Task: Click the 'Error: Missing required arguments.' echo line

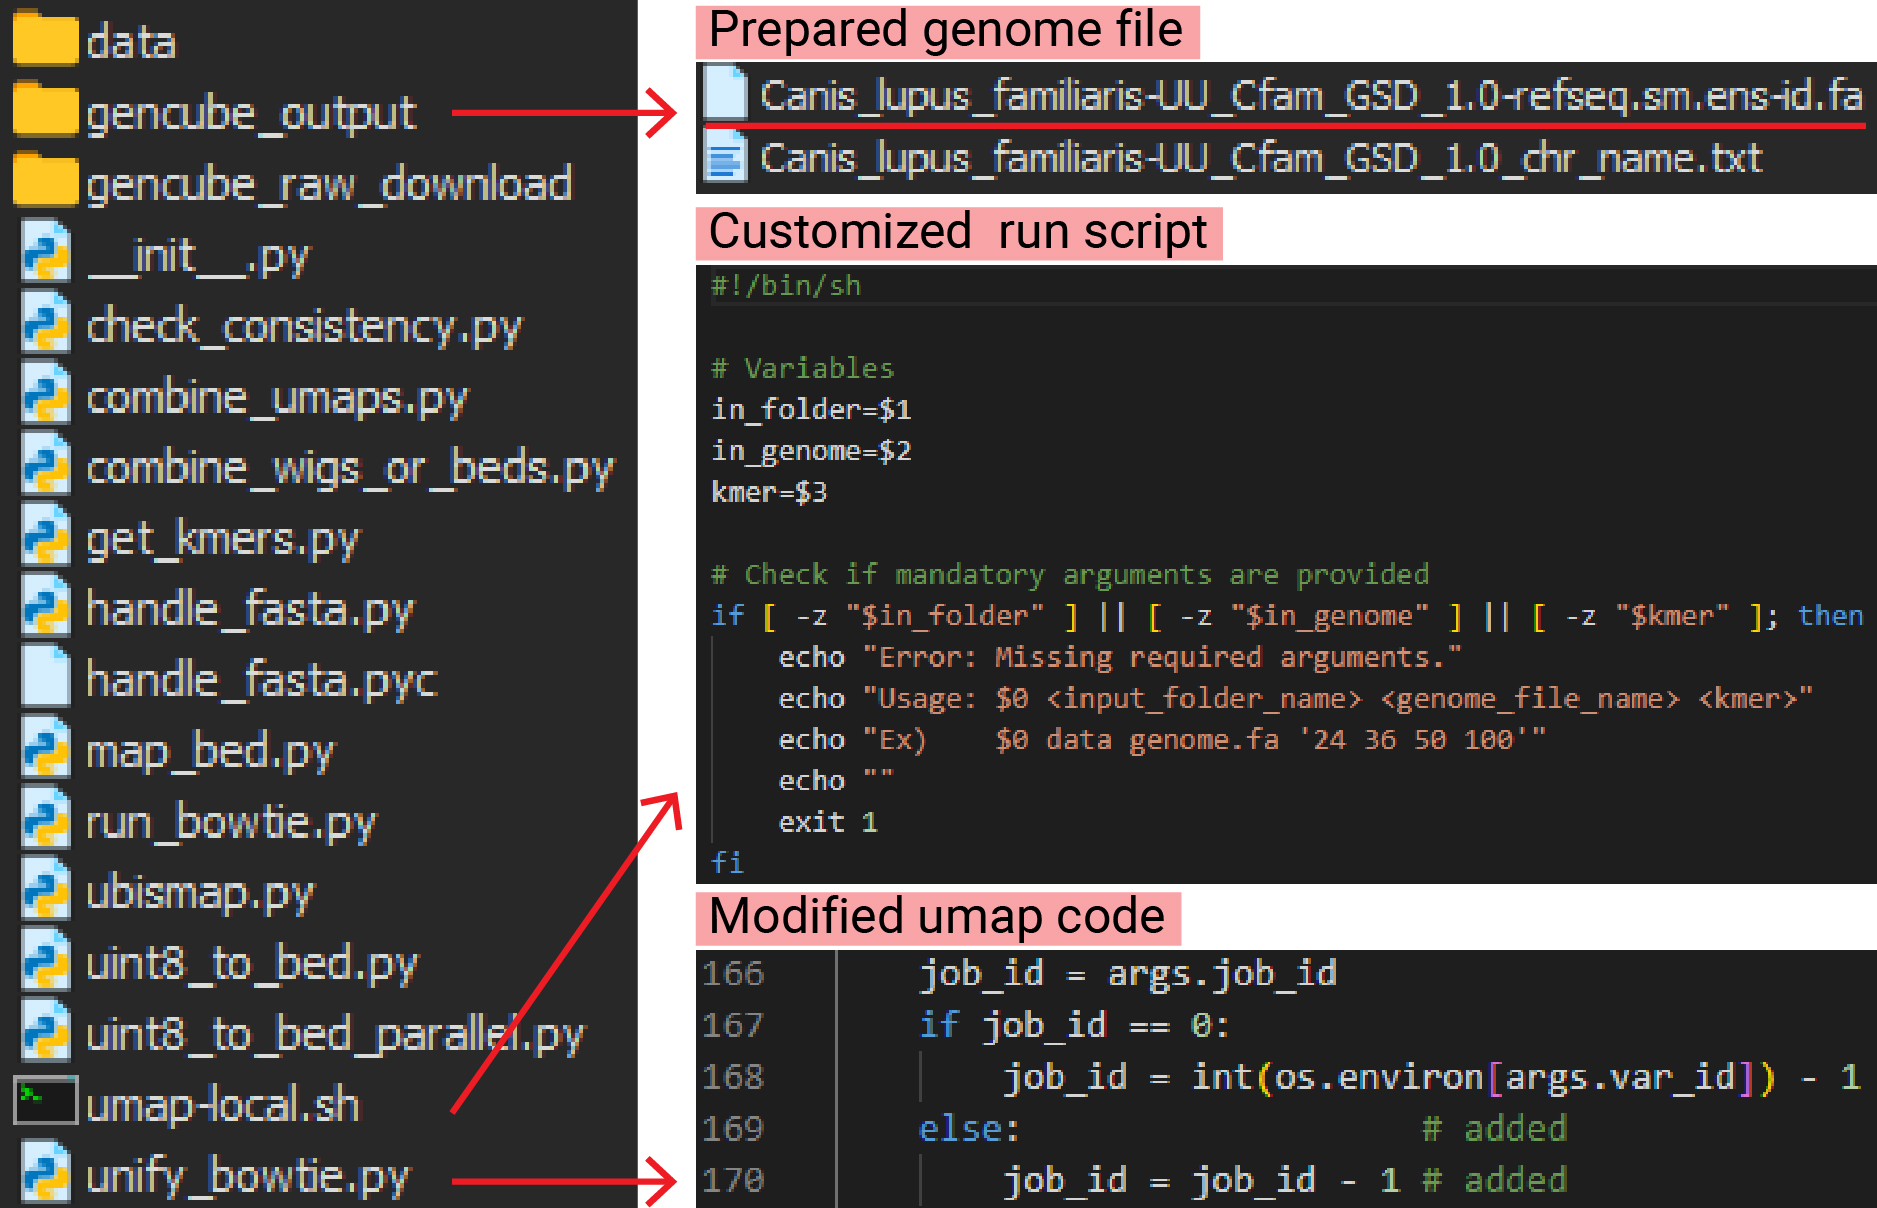Action: (1120, 657)
